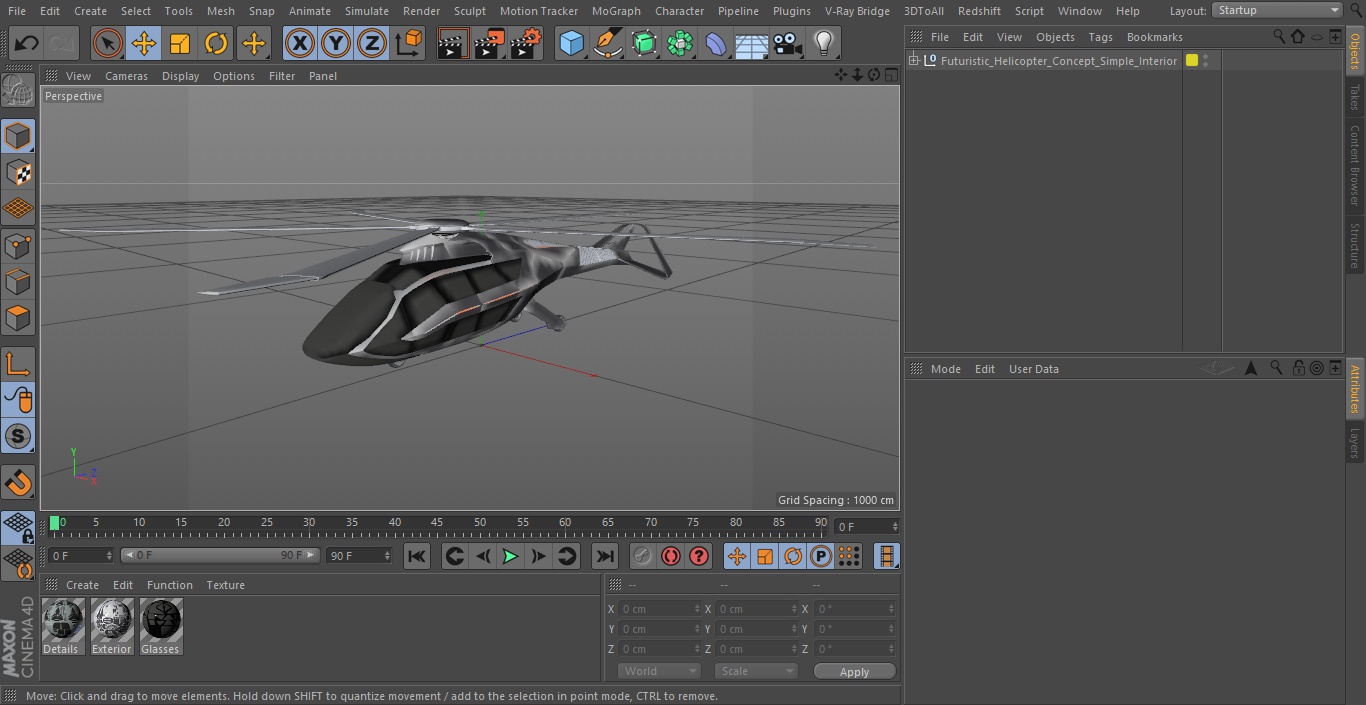
Task: Toggle Y-axis lock
Action: (336, 43)
